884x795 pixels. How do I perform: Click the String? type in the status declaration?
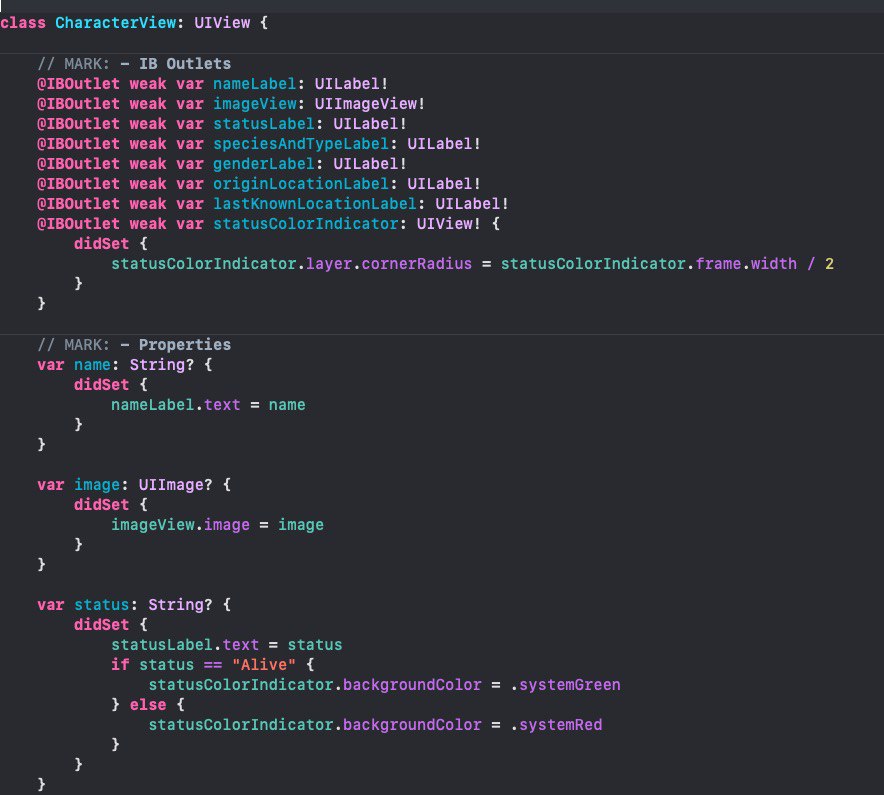(180, 605)
